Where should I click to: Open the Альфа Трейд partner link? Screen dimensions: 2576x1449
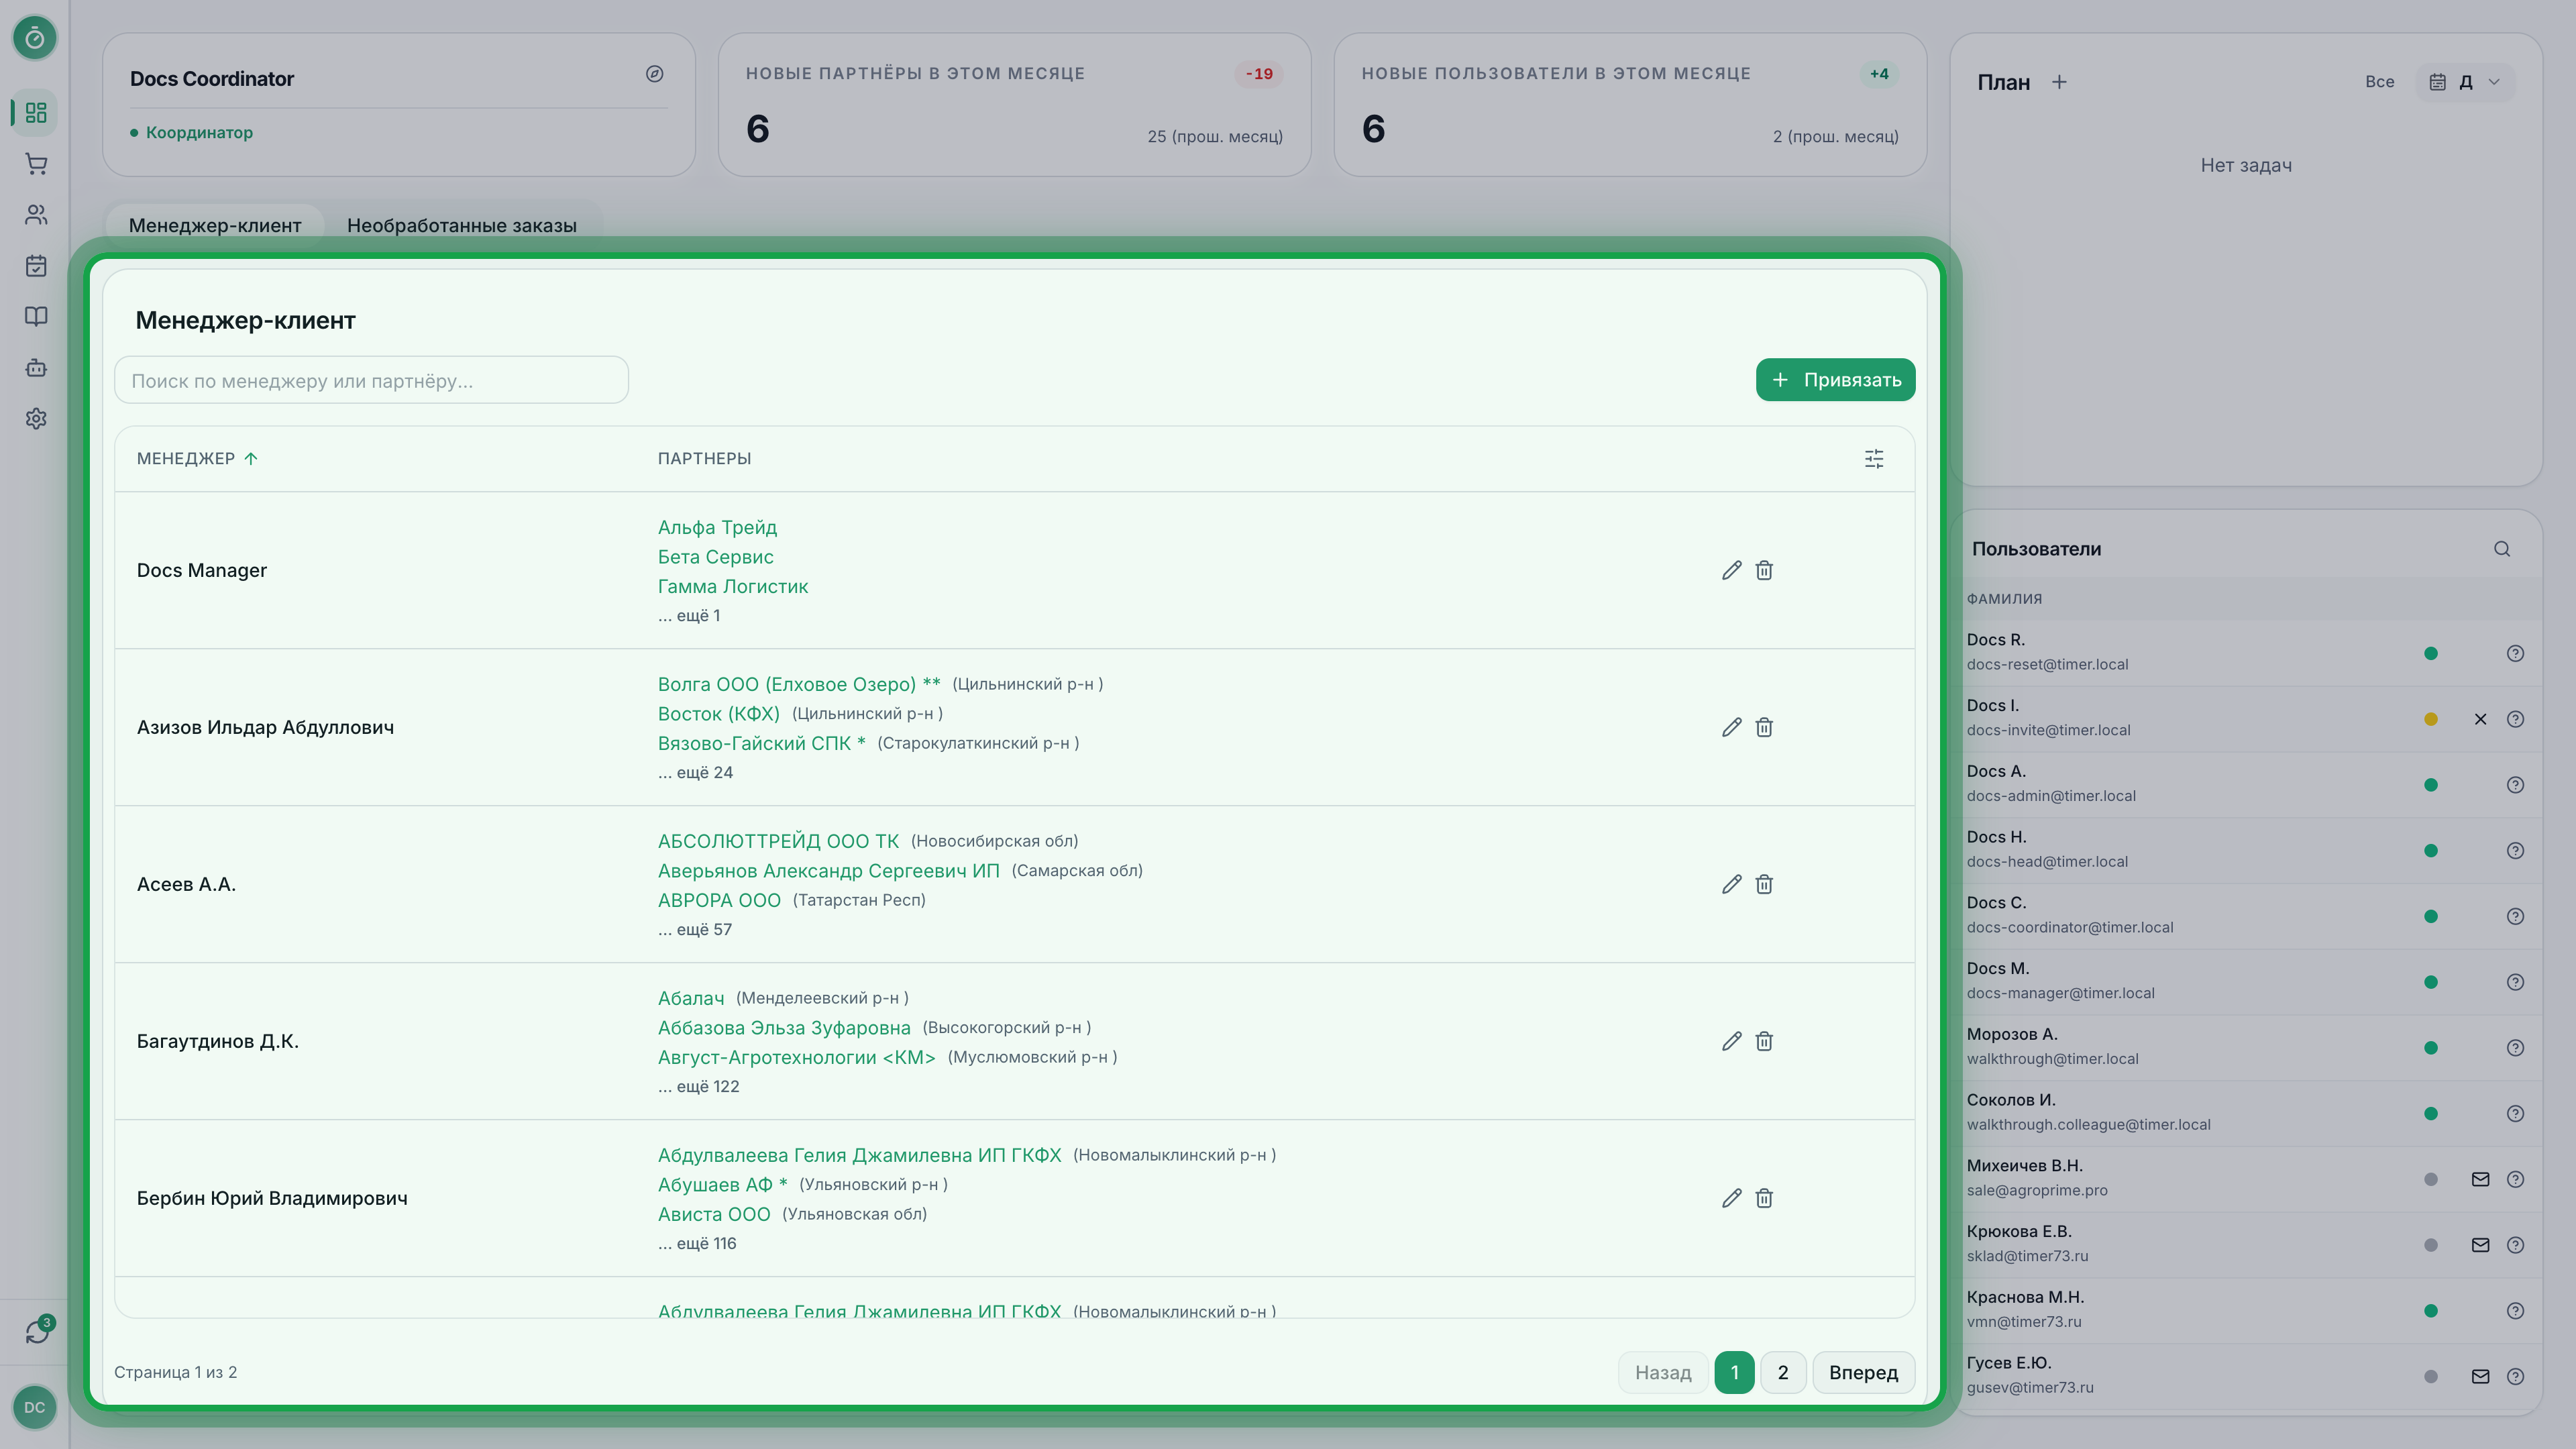tap(717, 527)
